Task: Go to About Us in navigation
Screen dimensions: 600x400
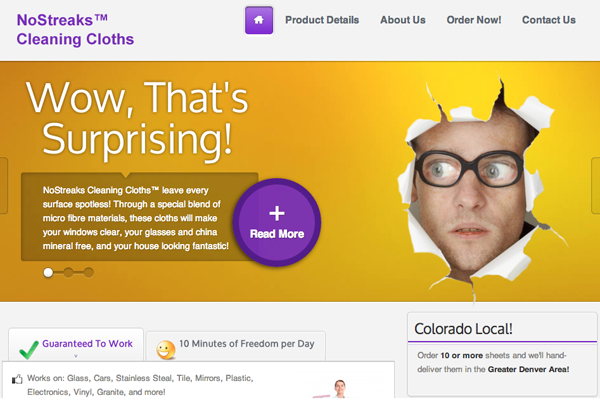Action: (x=402, y=20)
